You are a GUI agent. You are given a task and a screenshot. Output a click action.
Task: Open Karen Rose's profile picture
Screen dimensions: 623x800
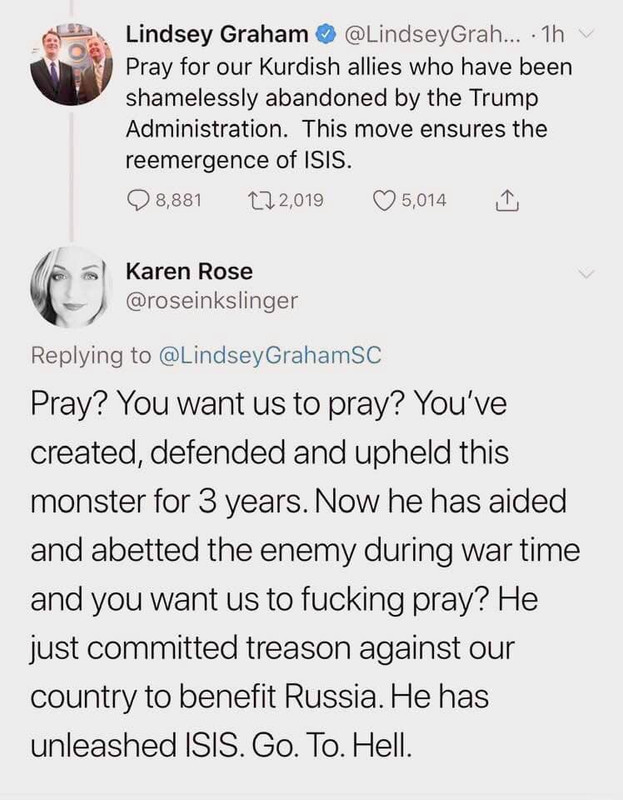coord(71,287)
